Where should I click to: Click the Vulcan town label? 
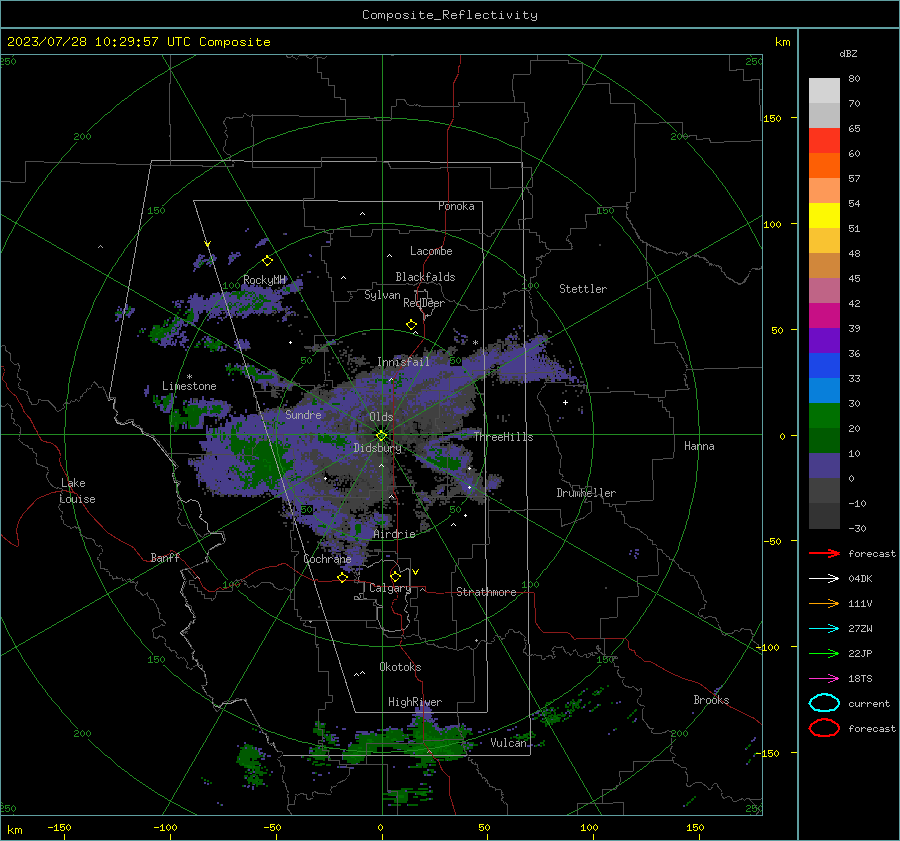(508, 743)
